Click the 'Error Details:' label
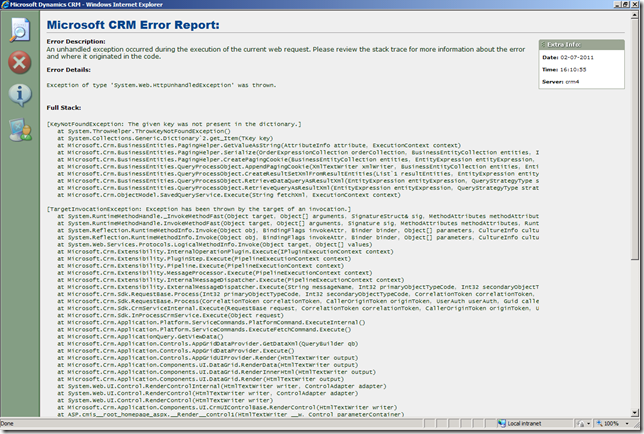This screenshot has height=434, width=644. tap(69, 70)
